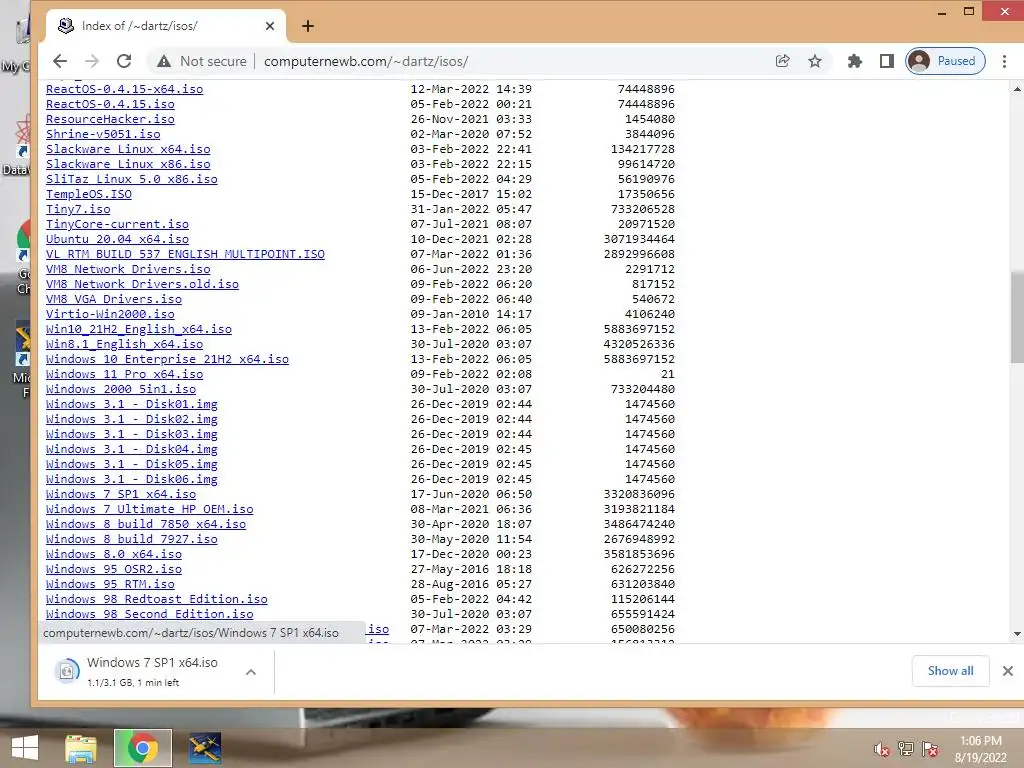Expand the download options chevron for Windows 7 SP1
1024x768 pixels.
click(251, 672)
